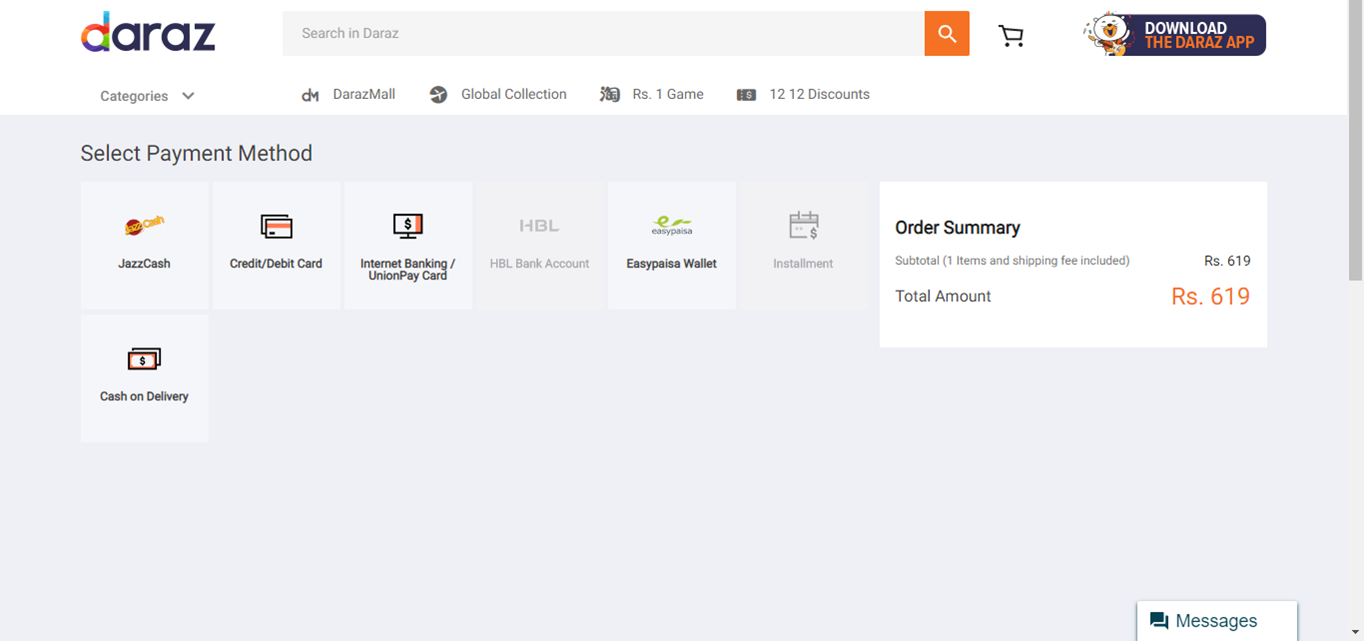Click the Messages chat bubble icon

(x=1159, y=621)
